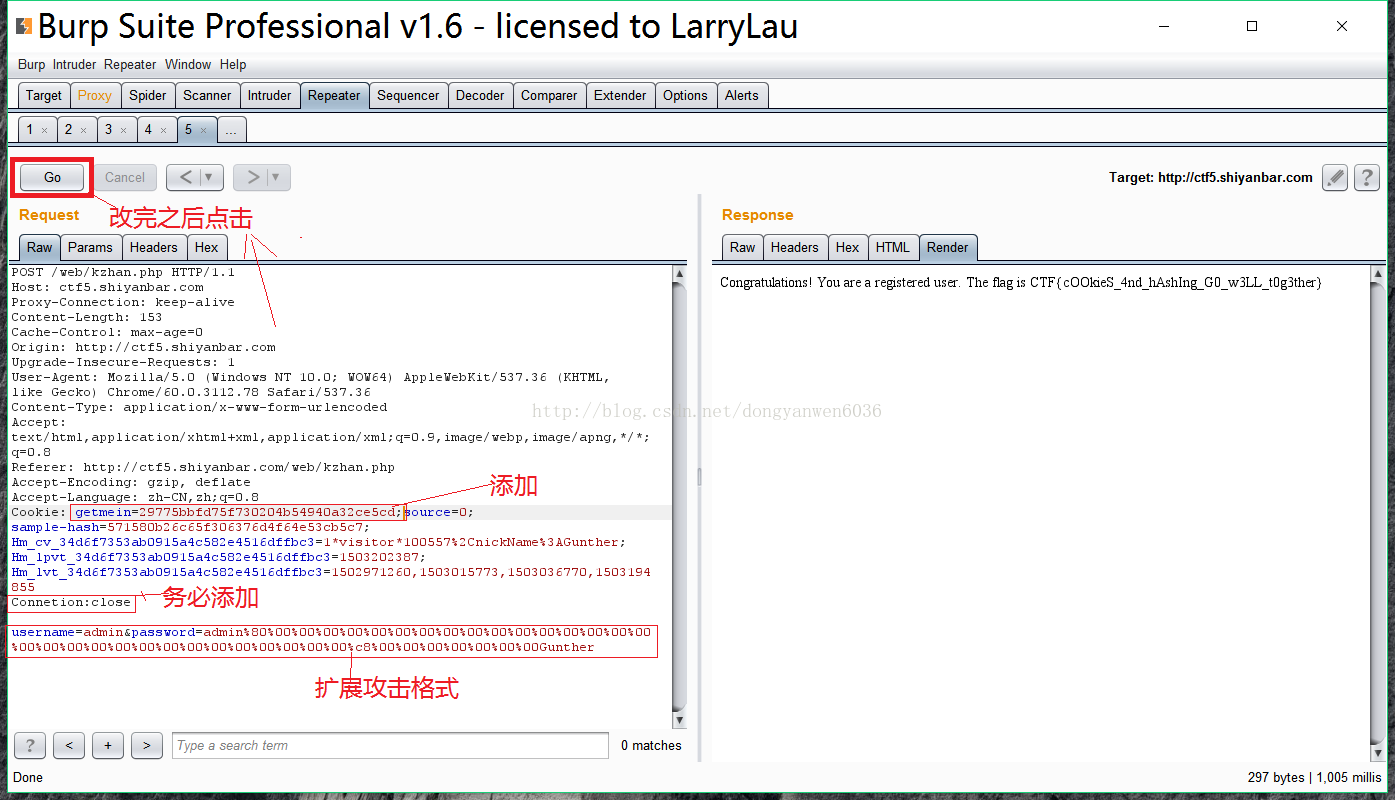The height and width of the screenshot is (800, 1395).
Task: Click the 'Host: ctf5.shiyanbar.com' header line
Action: pos(107,287)
